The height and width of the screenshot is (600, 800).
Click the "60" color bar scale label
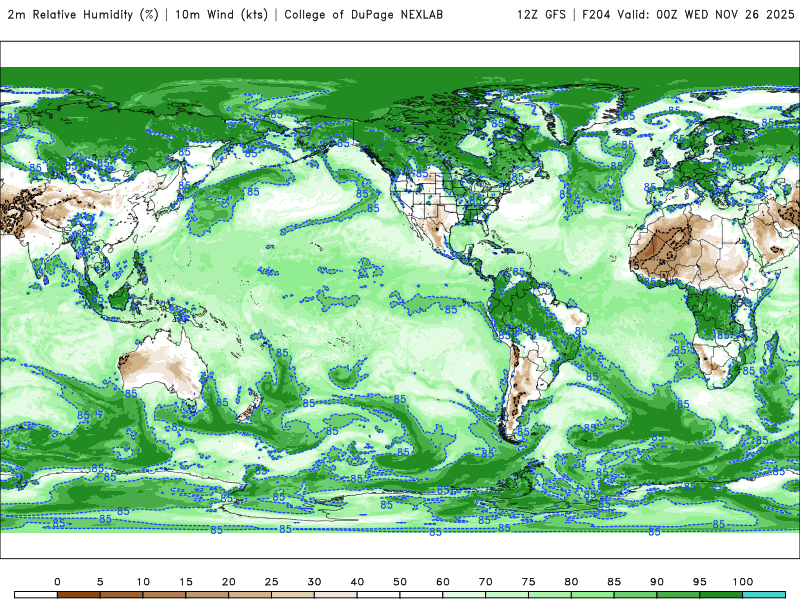[443, 582]
